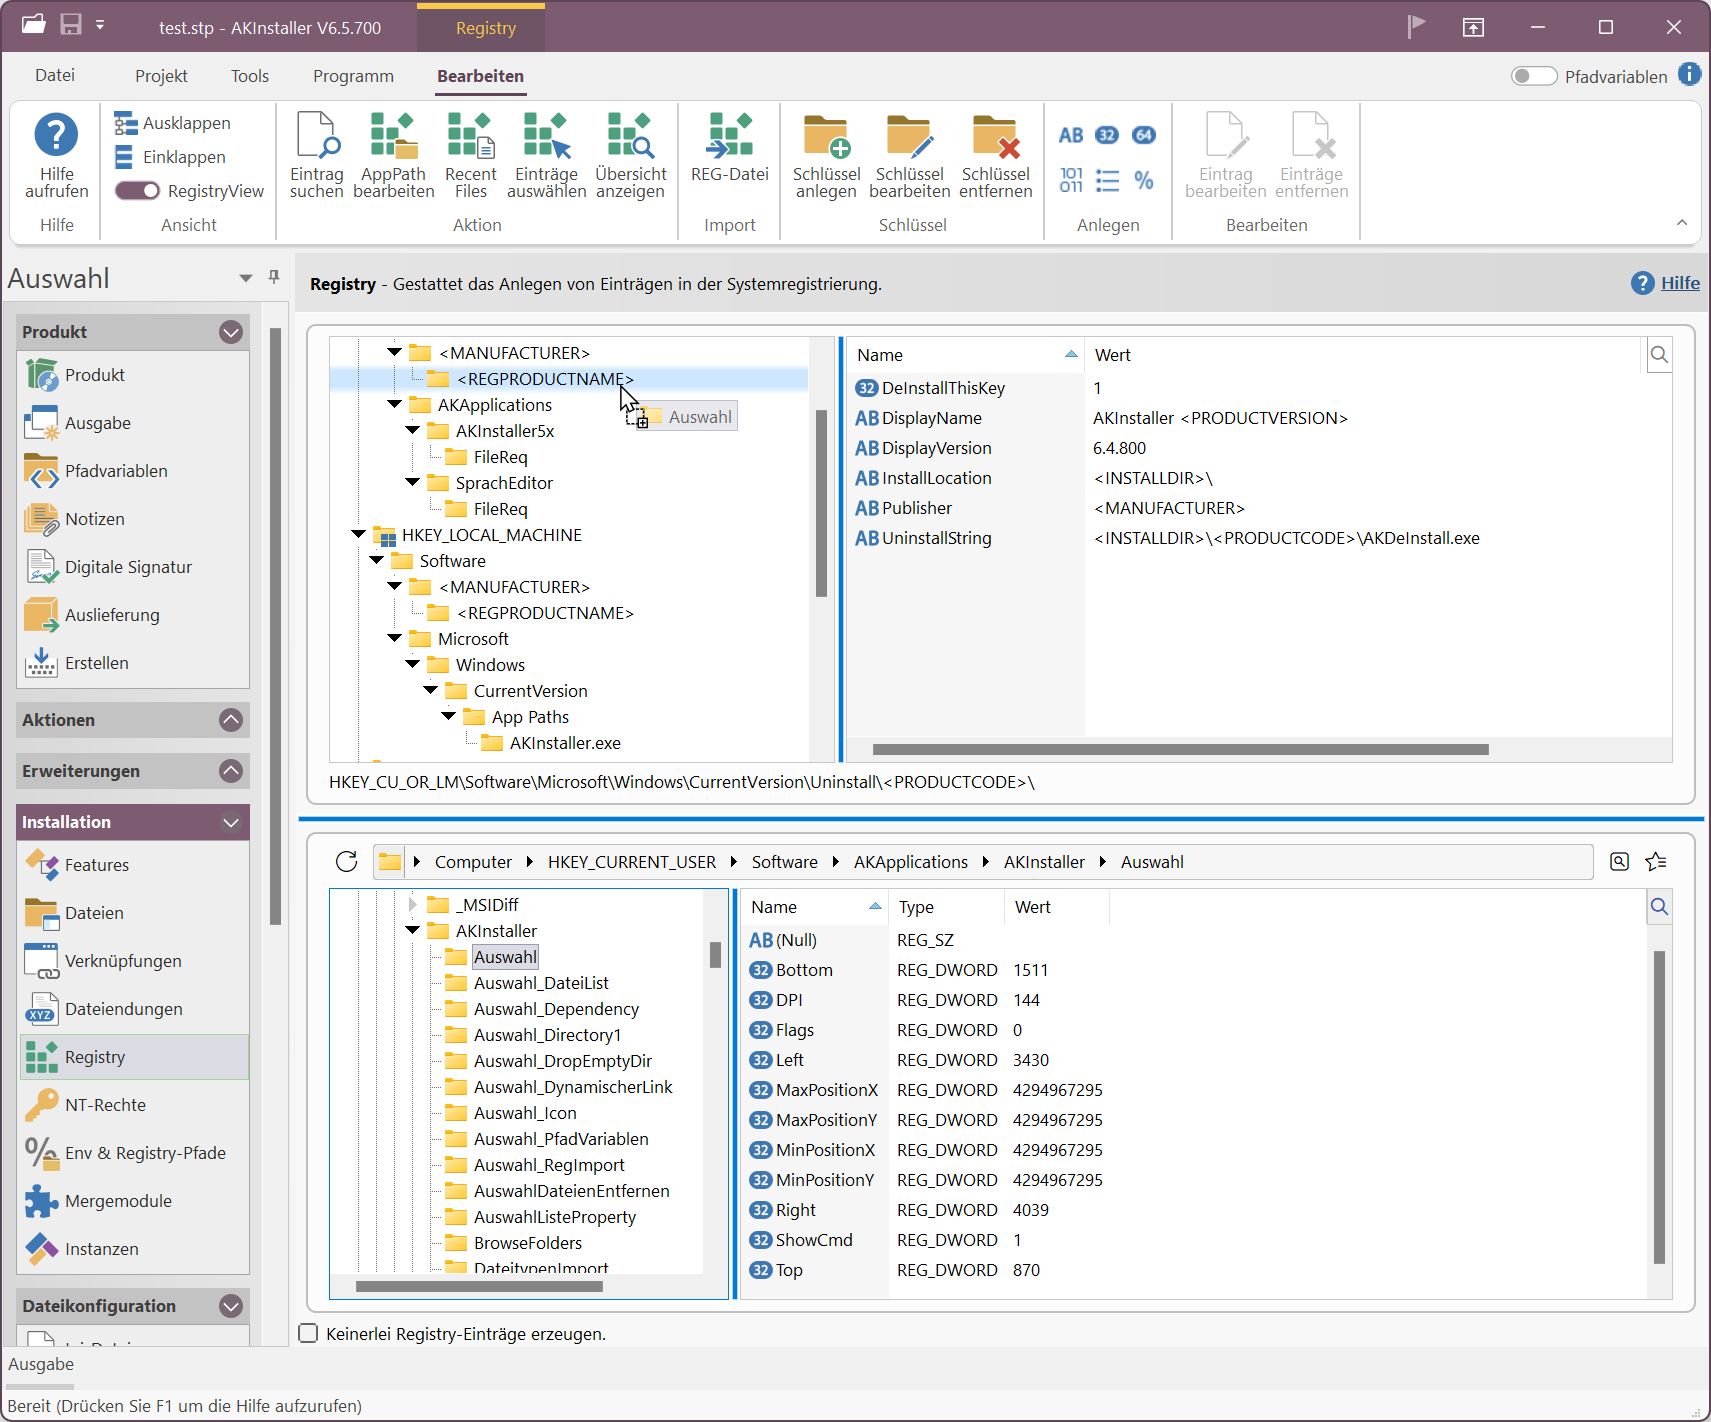Create a 64-bit QWORD entry
The width and height of the screenshot is (1711, 1422).
(1144, 135)
